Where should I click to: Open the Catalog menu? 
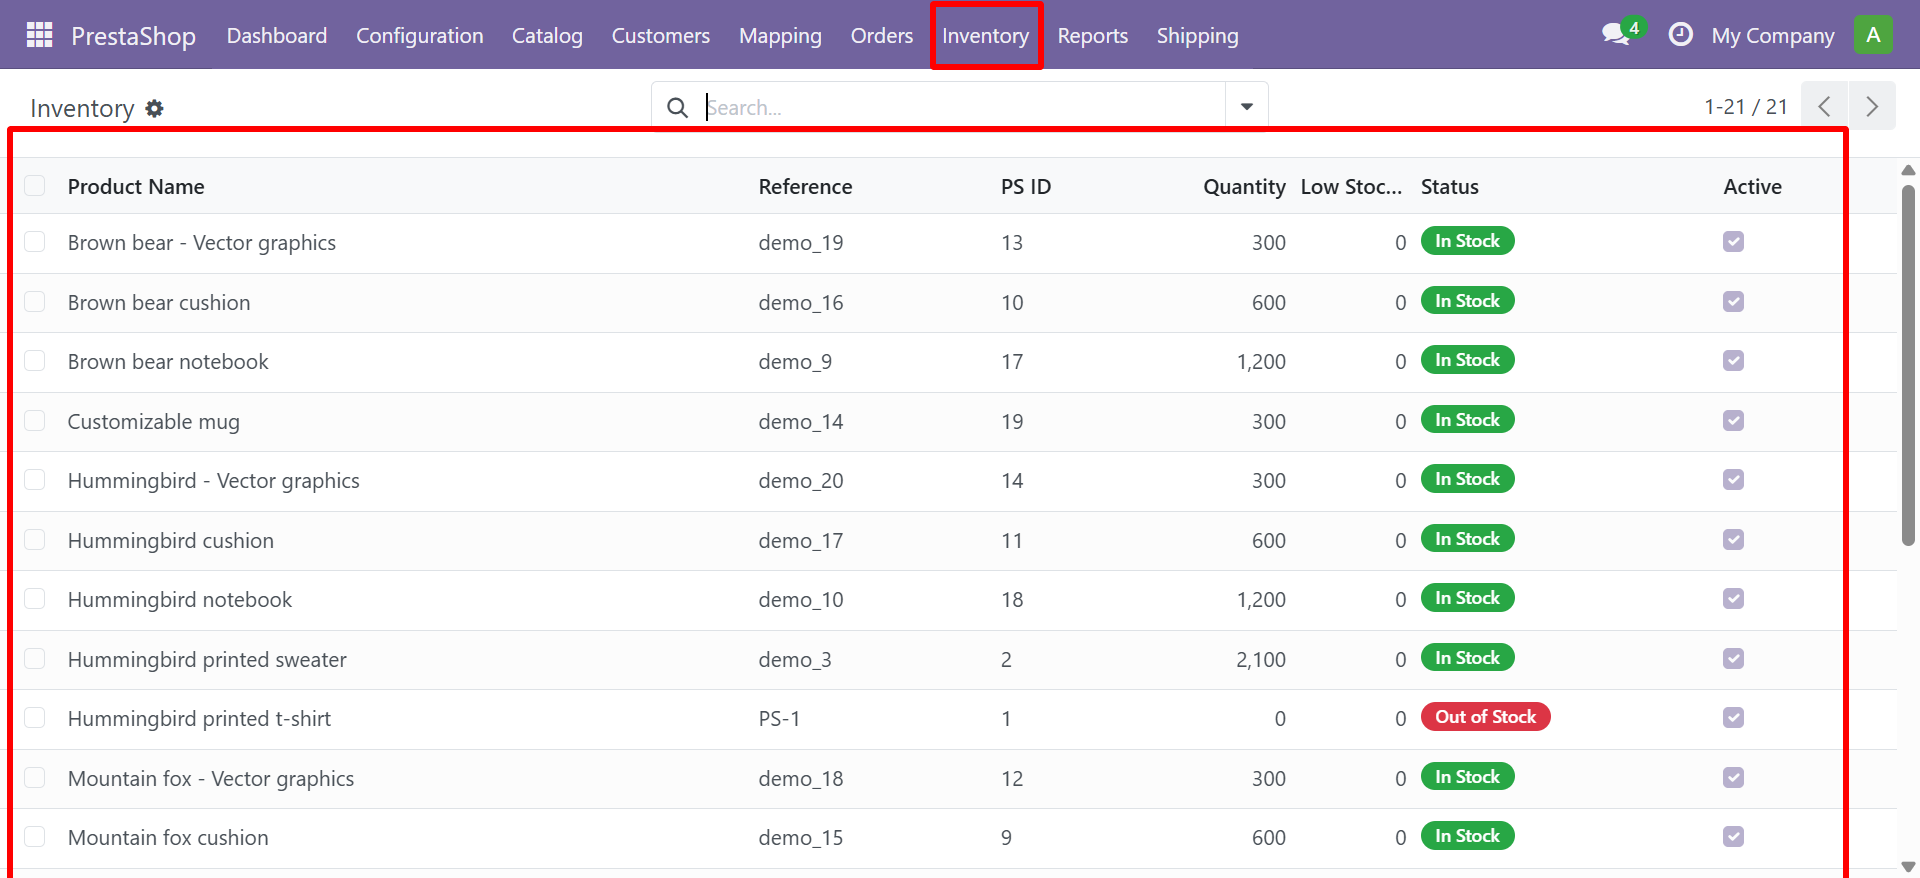click(547, 36)
